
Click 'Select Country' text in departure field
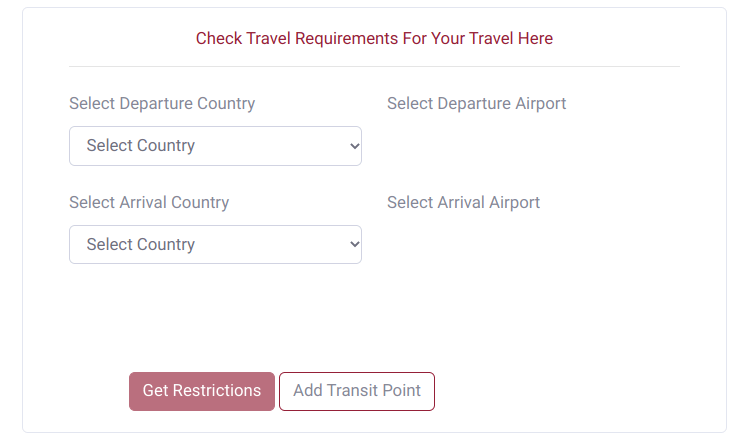pyautogui.click(x=141, y=146)
